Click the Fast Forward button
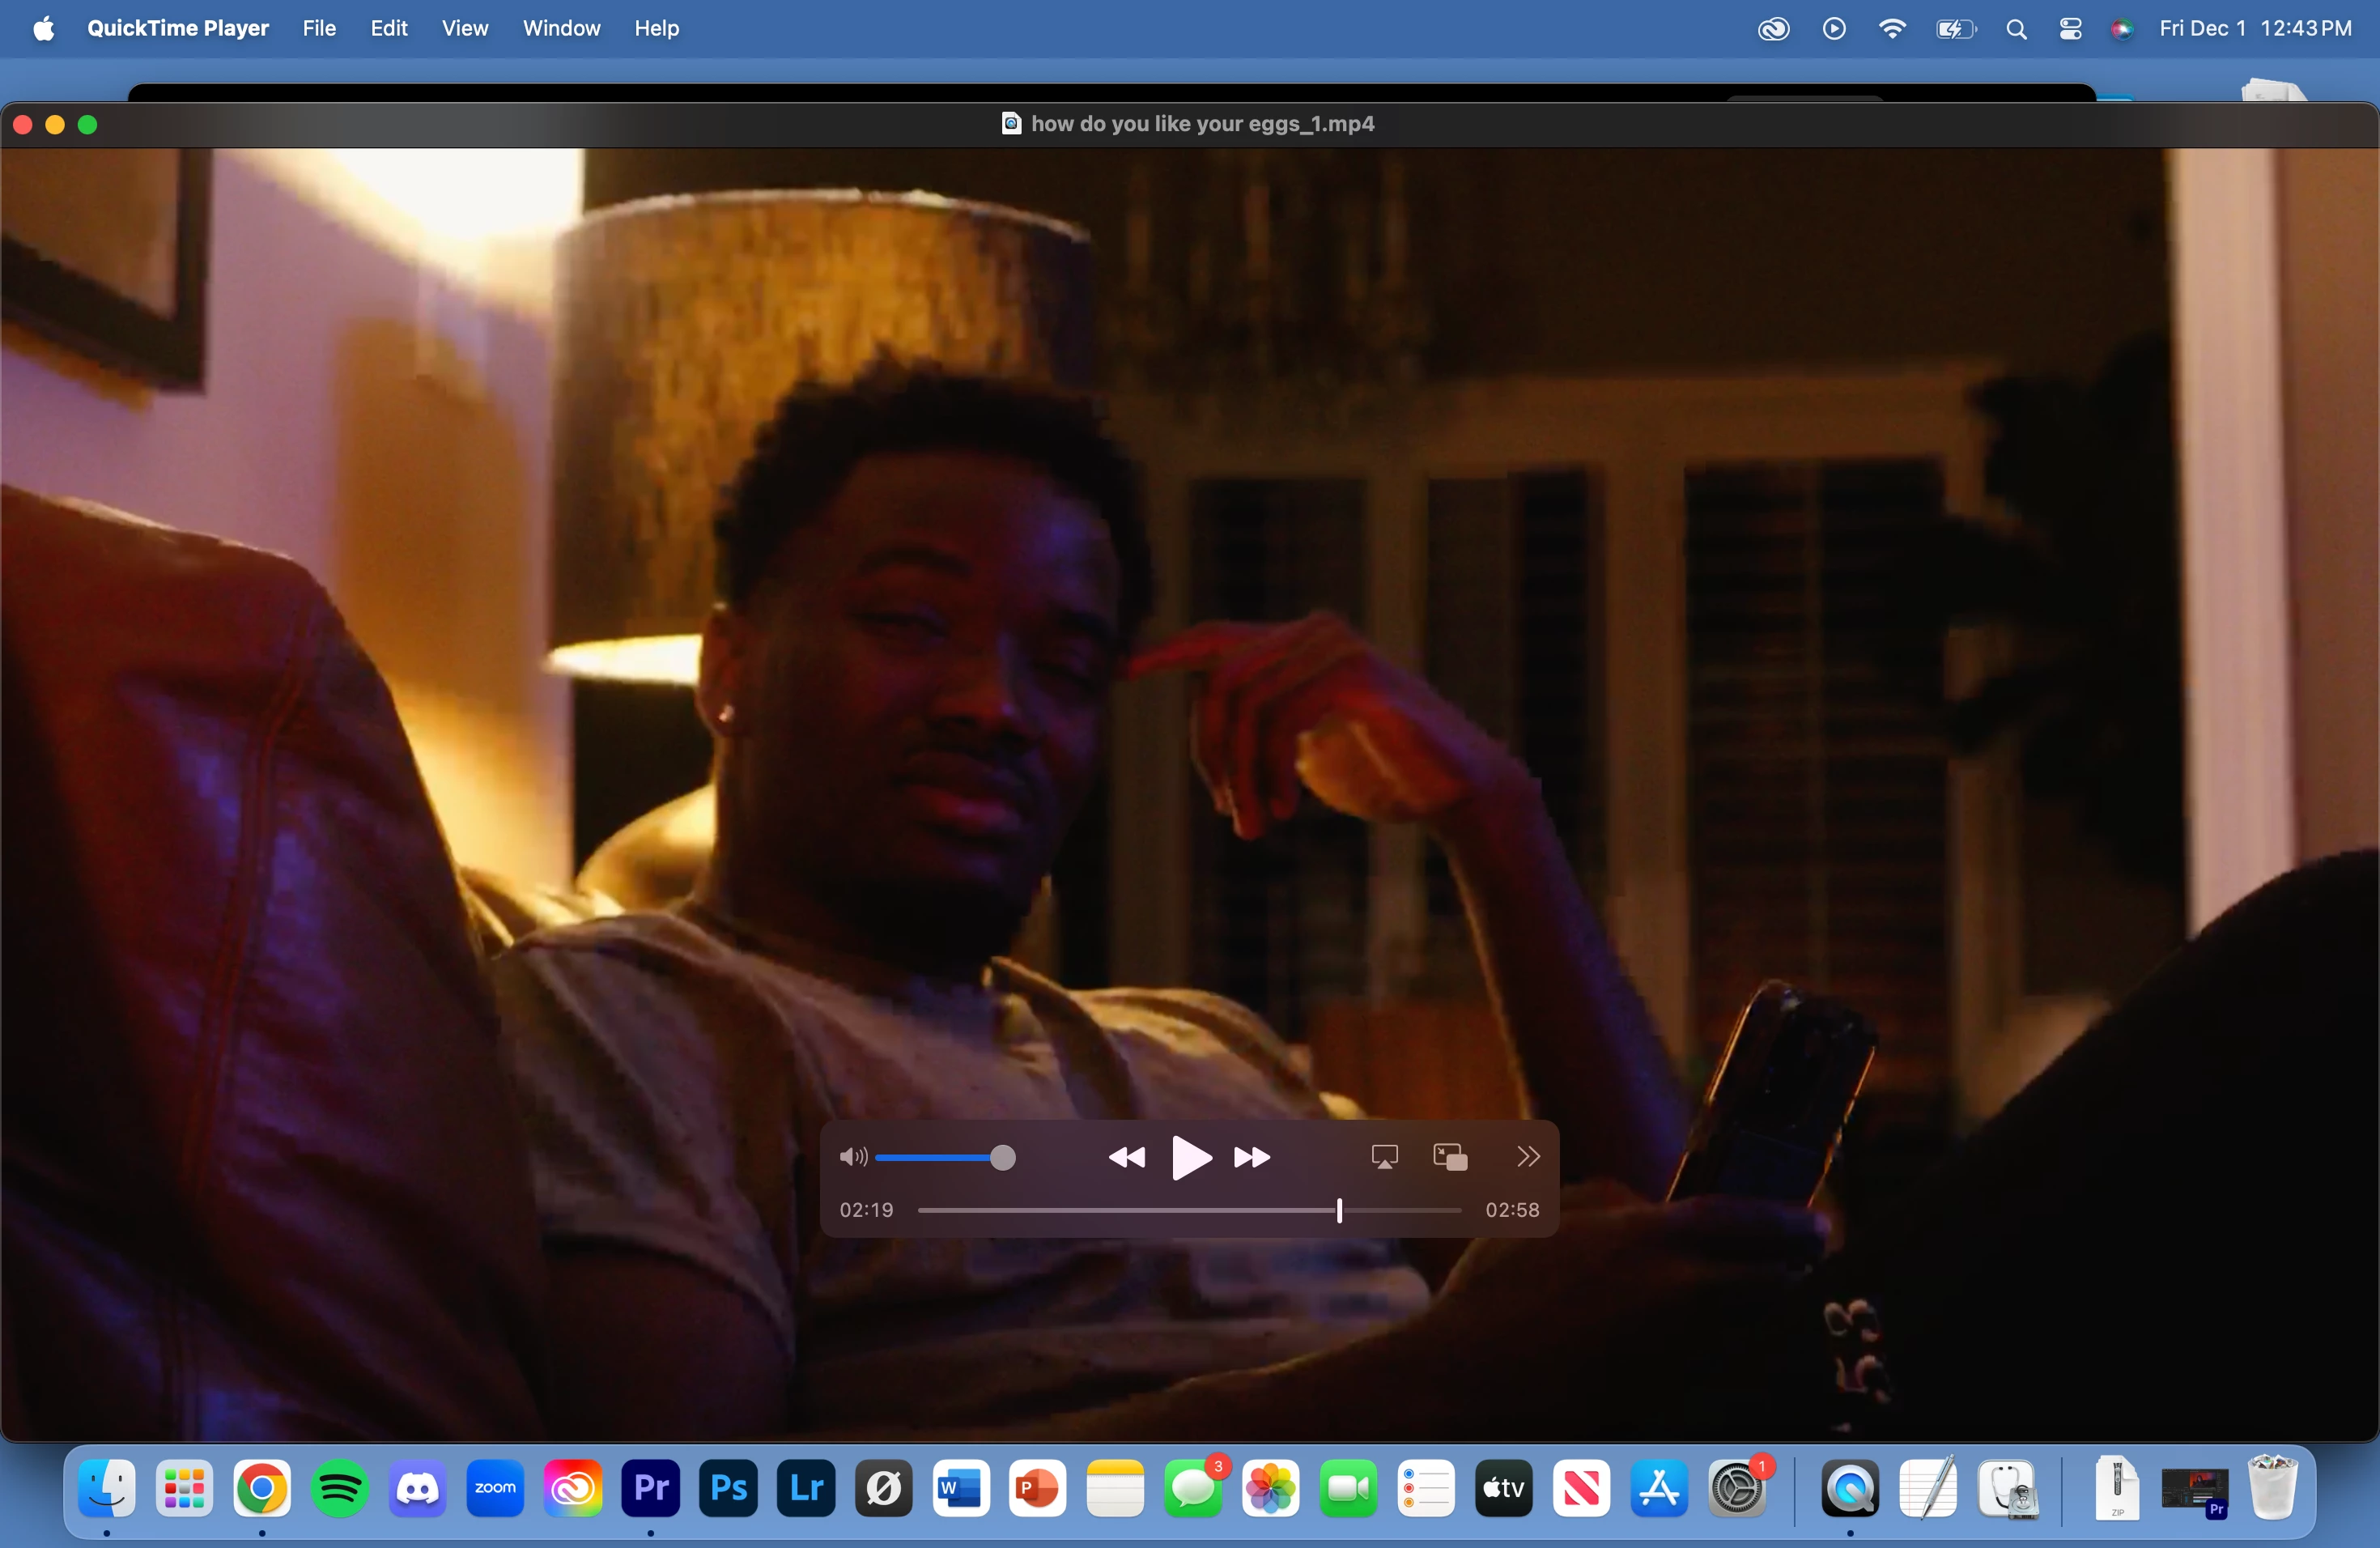Viewport: 2380px width, 1548px height. pos(1251,1157)
